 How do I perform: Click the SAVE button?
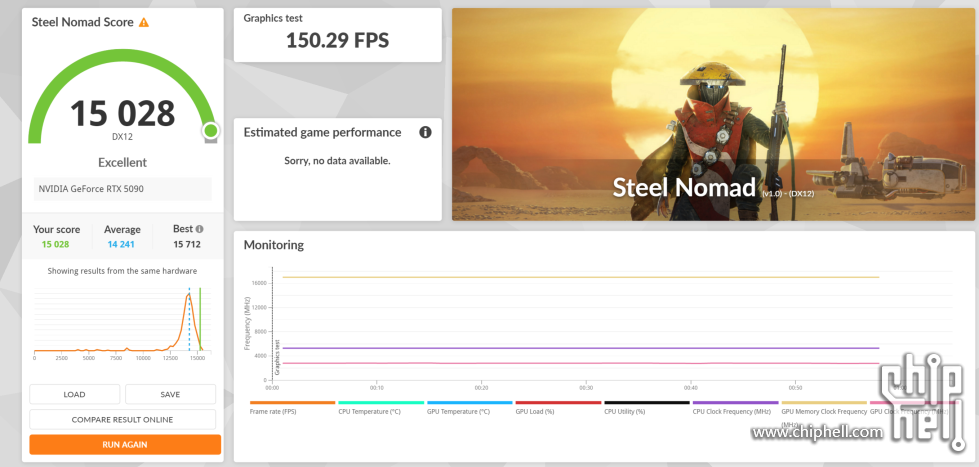tap(170, 395)
